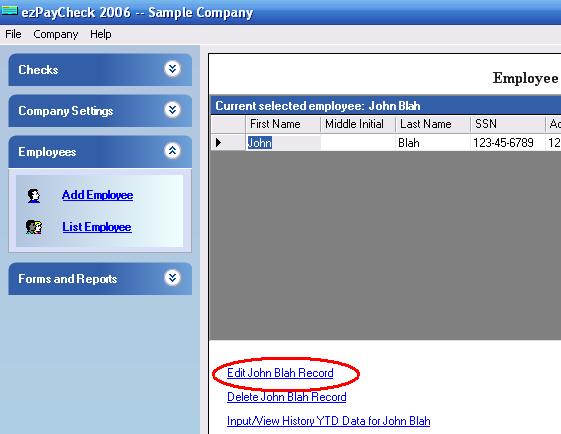The height and width of the screenshot is (434, 561).
Task: Click the SSN column header
Action: tap(508, 124)
